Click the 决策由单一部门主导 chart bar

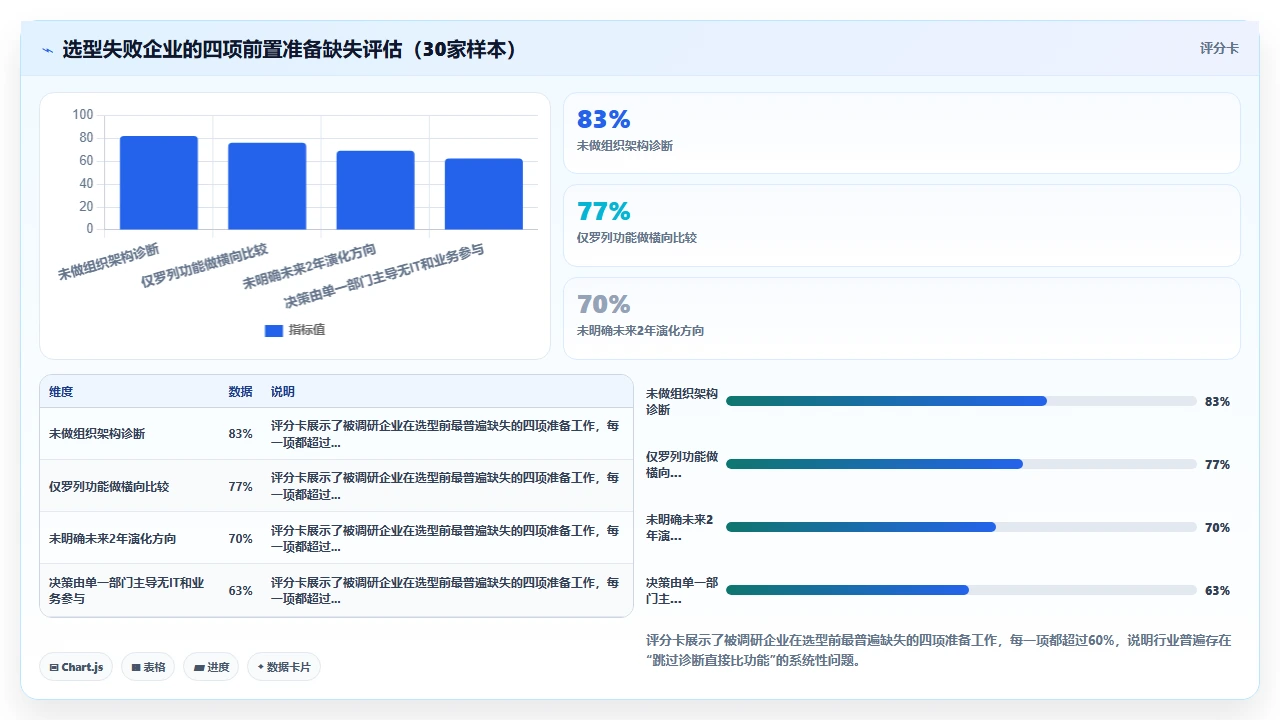point(484,194)
